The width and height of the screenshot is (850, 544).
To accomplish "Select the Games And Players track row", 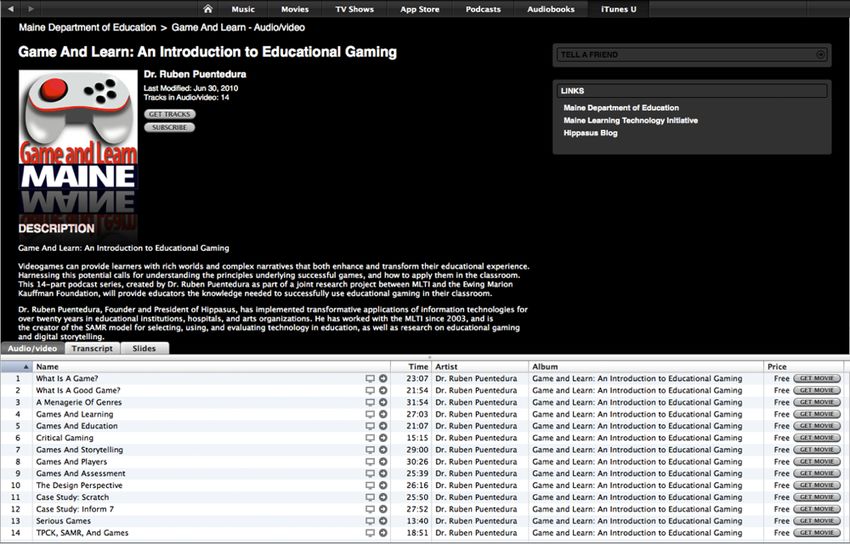I will coord(424,462).
